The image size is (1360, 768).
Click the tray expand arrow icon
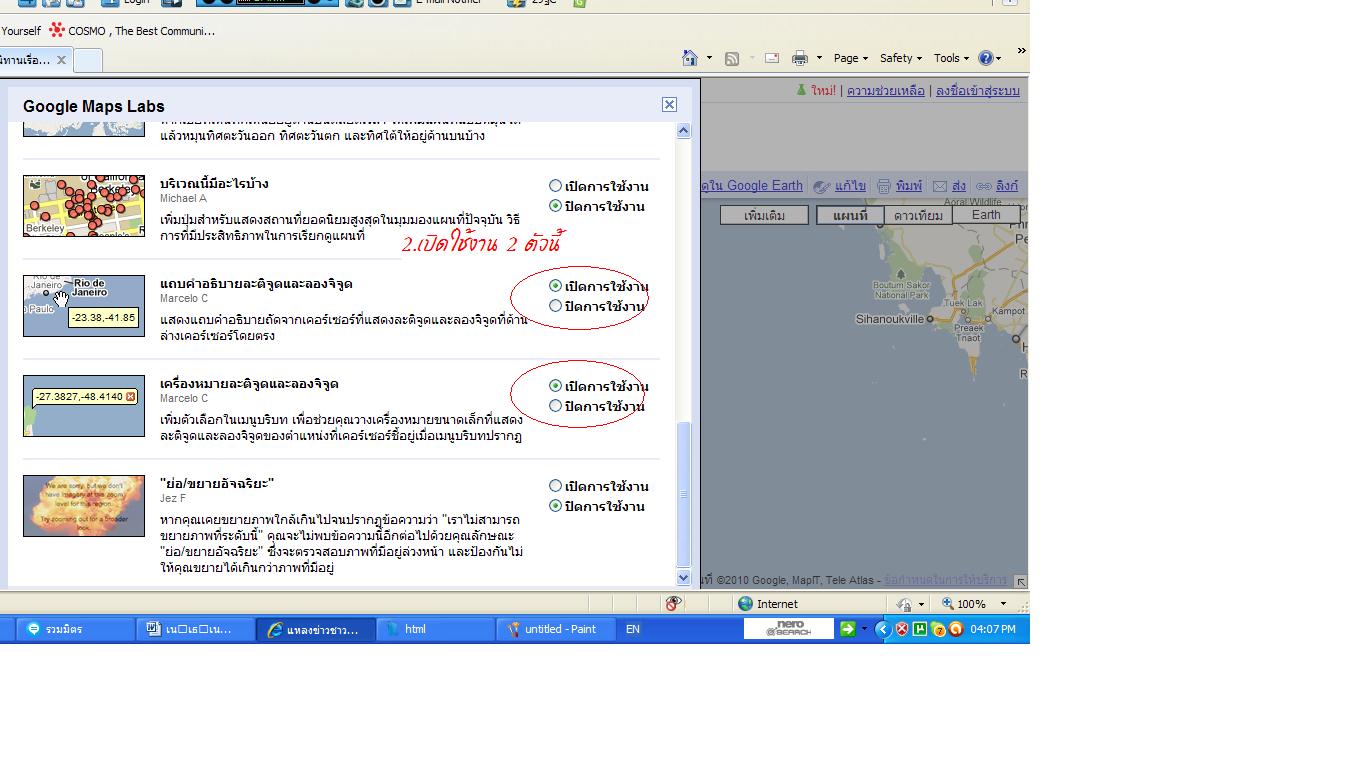click(883, 629)
